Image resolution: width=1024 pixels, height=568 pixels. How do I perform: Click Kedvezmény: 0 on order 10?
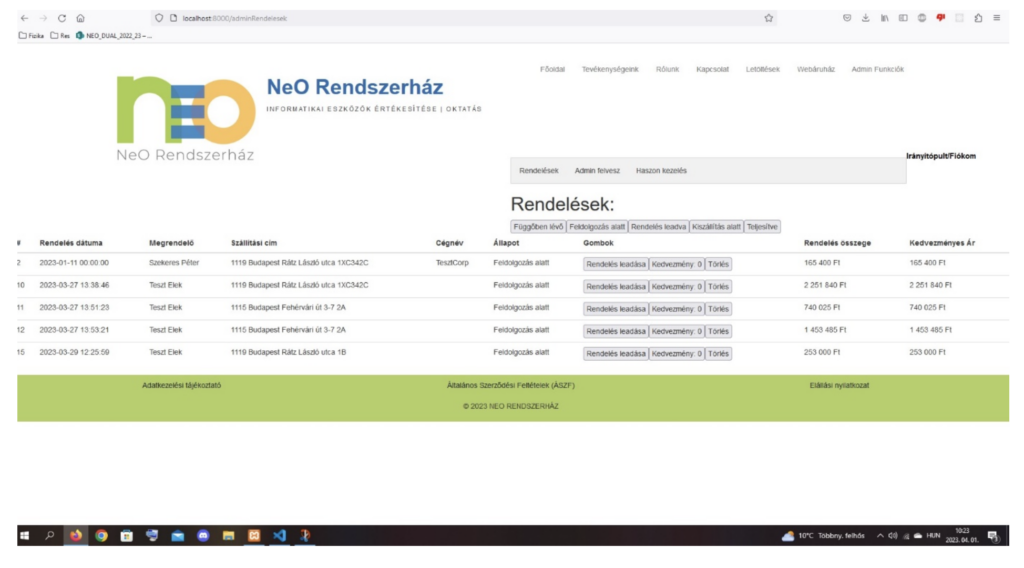coord(677,287)
